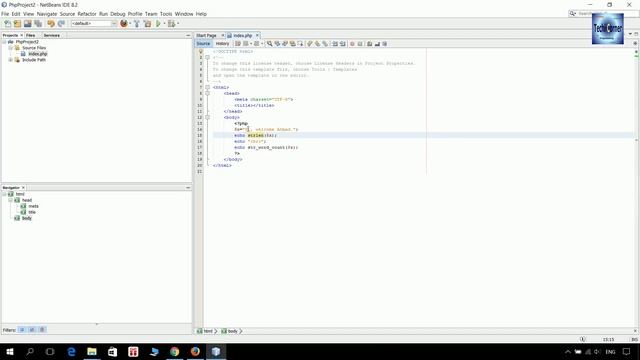The image size is (640, 360).
Task: Click the NetBeans cube icon in taskbar
Action: coord(216,351)
